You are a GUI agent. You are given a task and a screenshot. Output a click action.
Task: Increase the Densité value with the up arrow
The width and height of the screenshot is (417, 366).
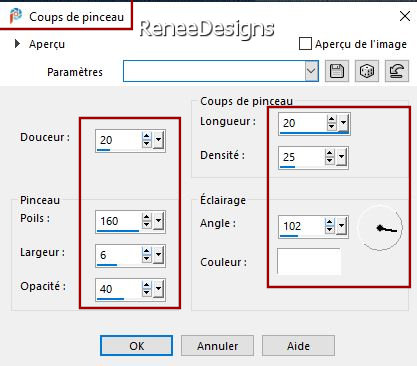pyautogui.click(x=329, y=153)
